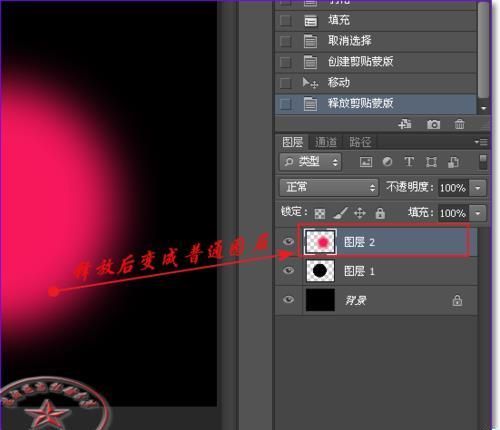Create new action from current state icon

(x=405, y=125)
